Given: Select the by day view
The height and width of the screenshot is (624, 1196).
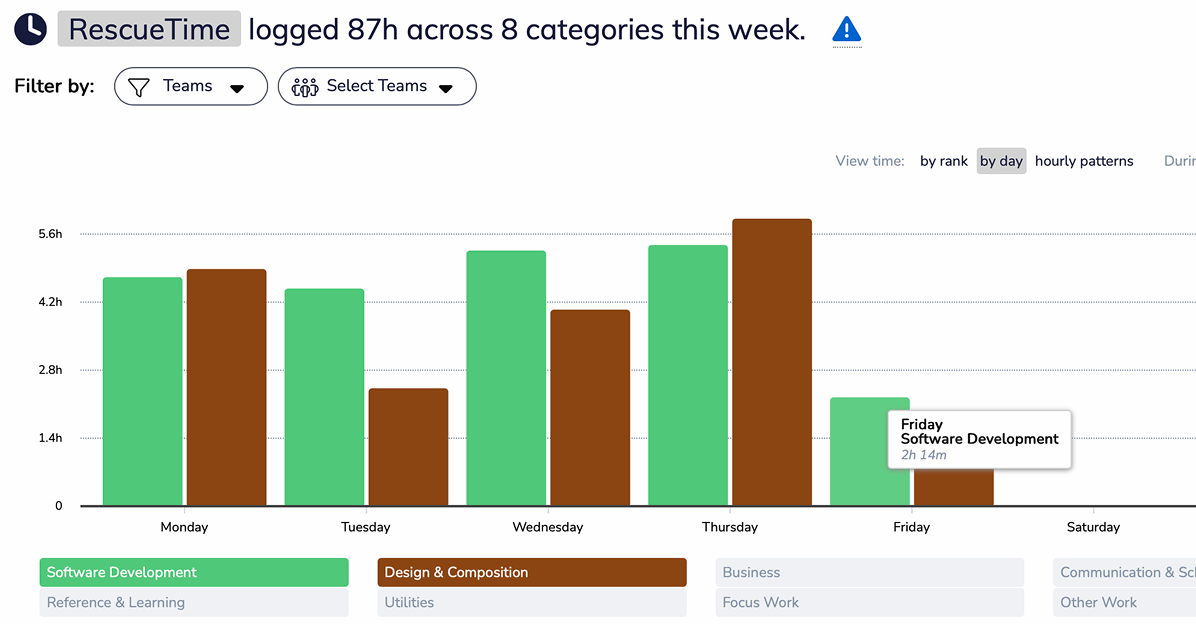Looking at the screenshot, I should pos(1001,161).
